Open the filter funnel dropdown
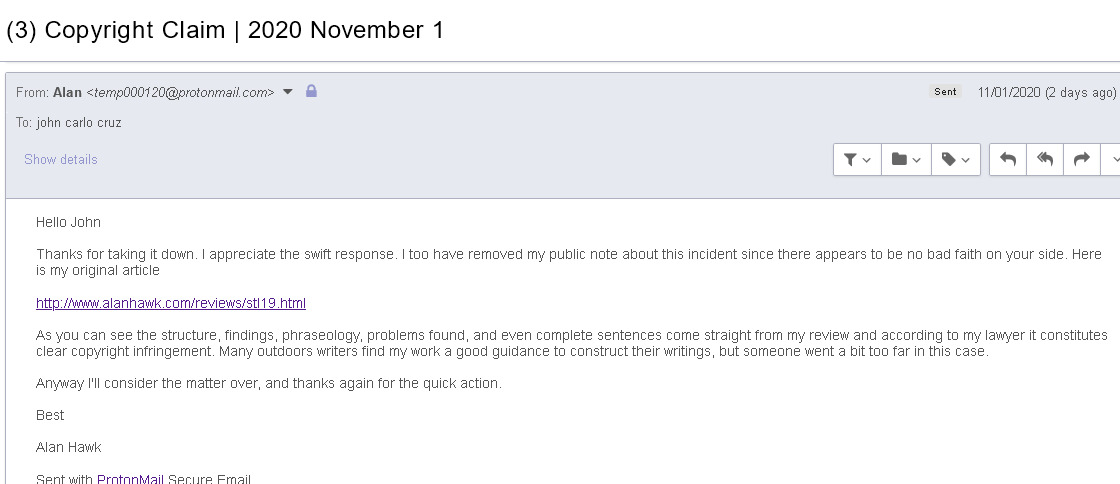Screen dimensions: 1120x484 click(x=857, y=160)
